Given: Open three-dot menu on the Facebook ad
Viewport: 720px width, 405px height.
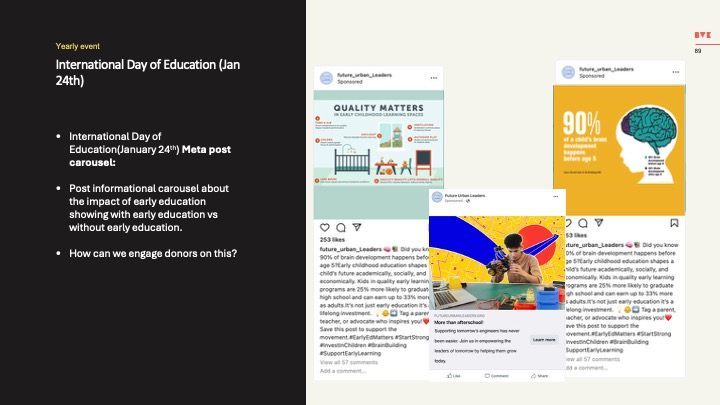Looking at the screenshot, I should point(556,197).
